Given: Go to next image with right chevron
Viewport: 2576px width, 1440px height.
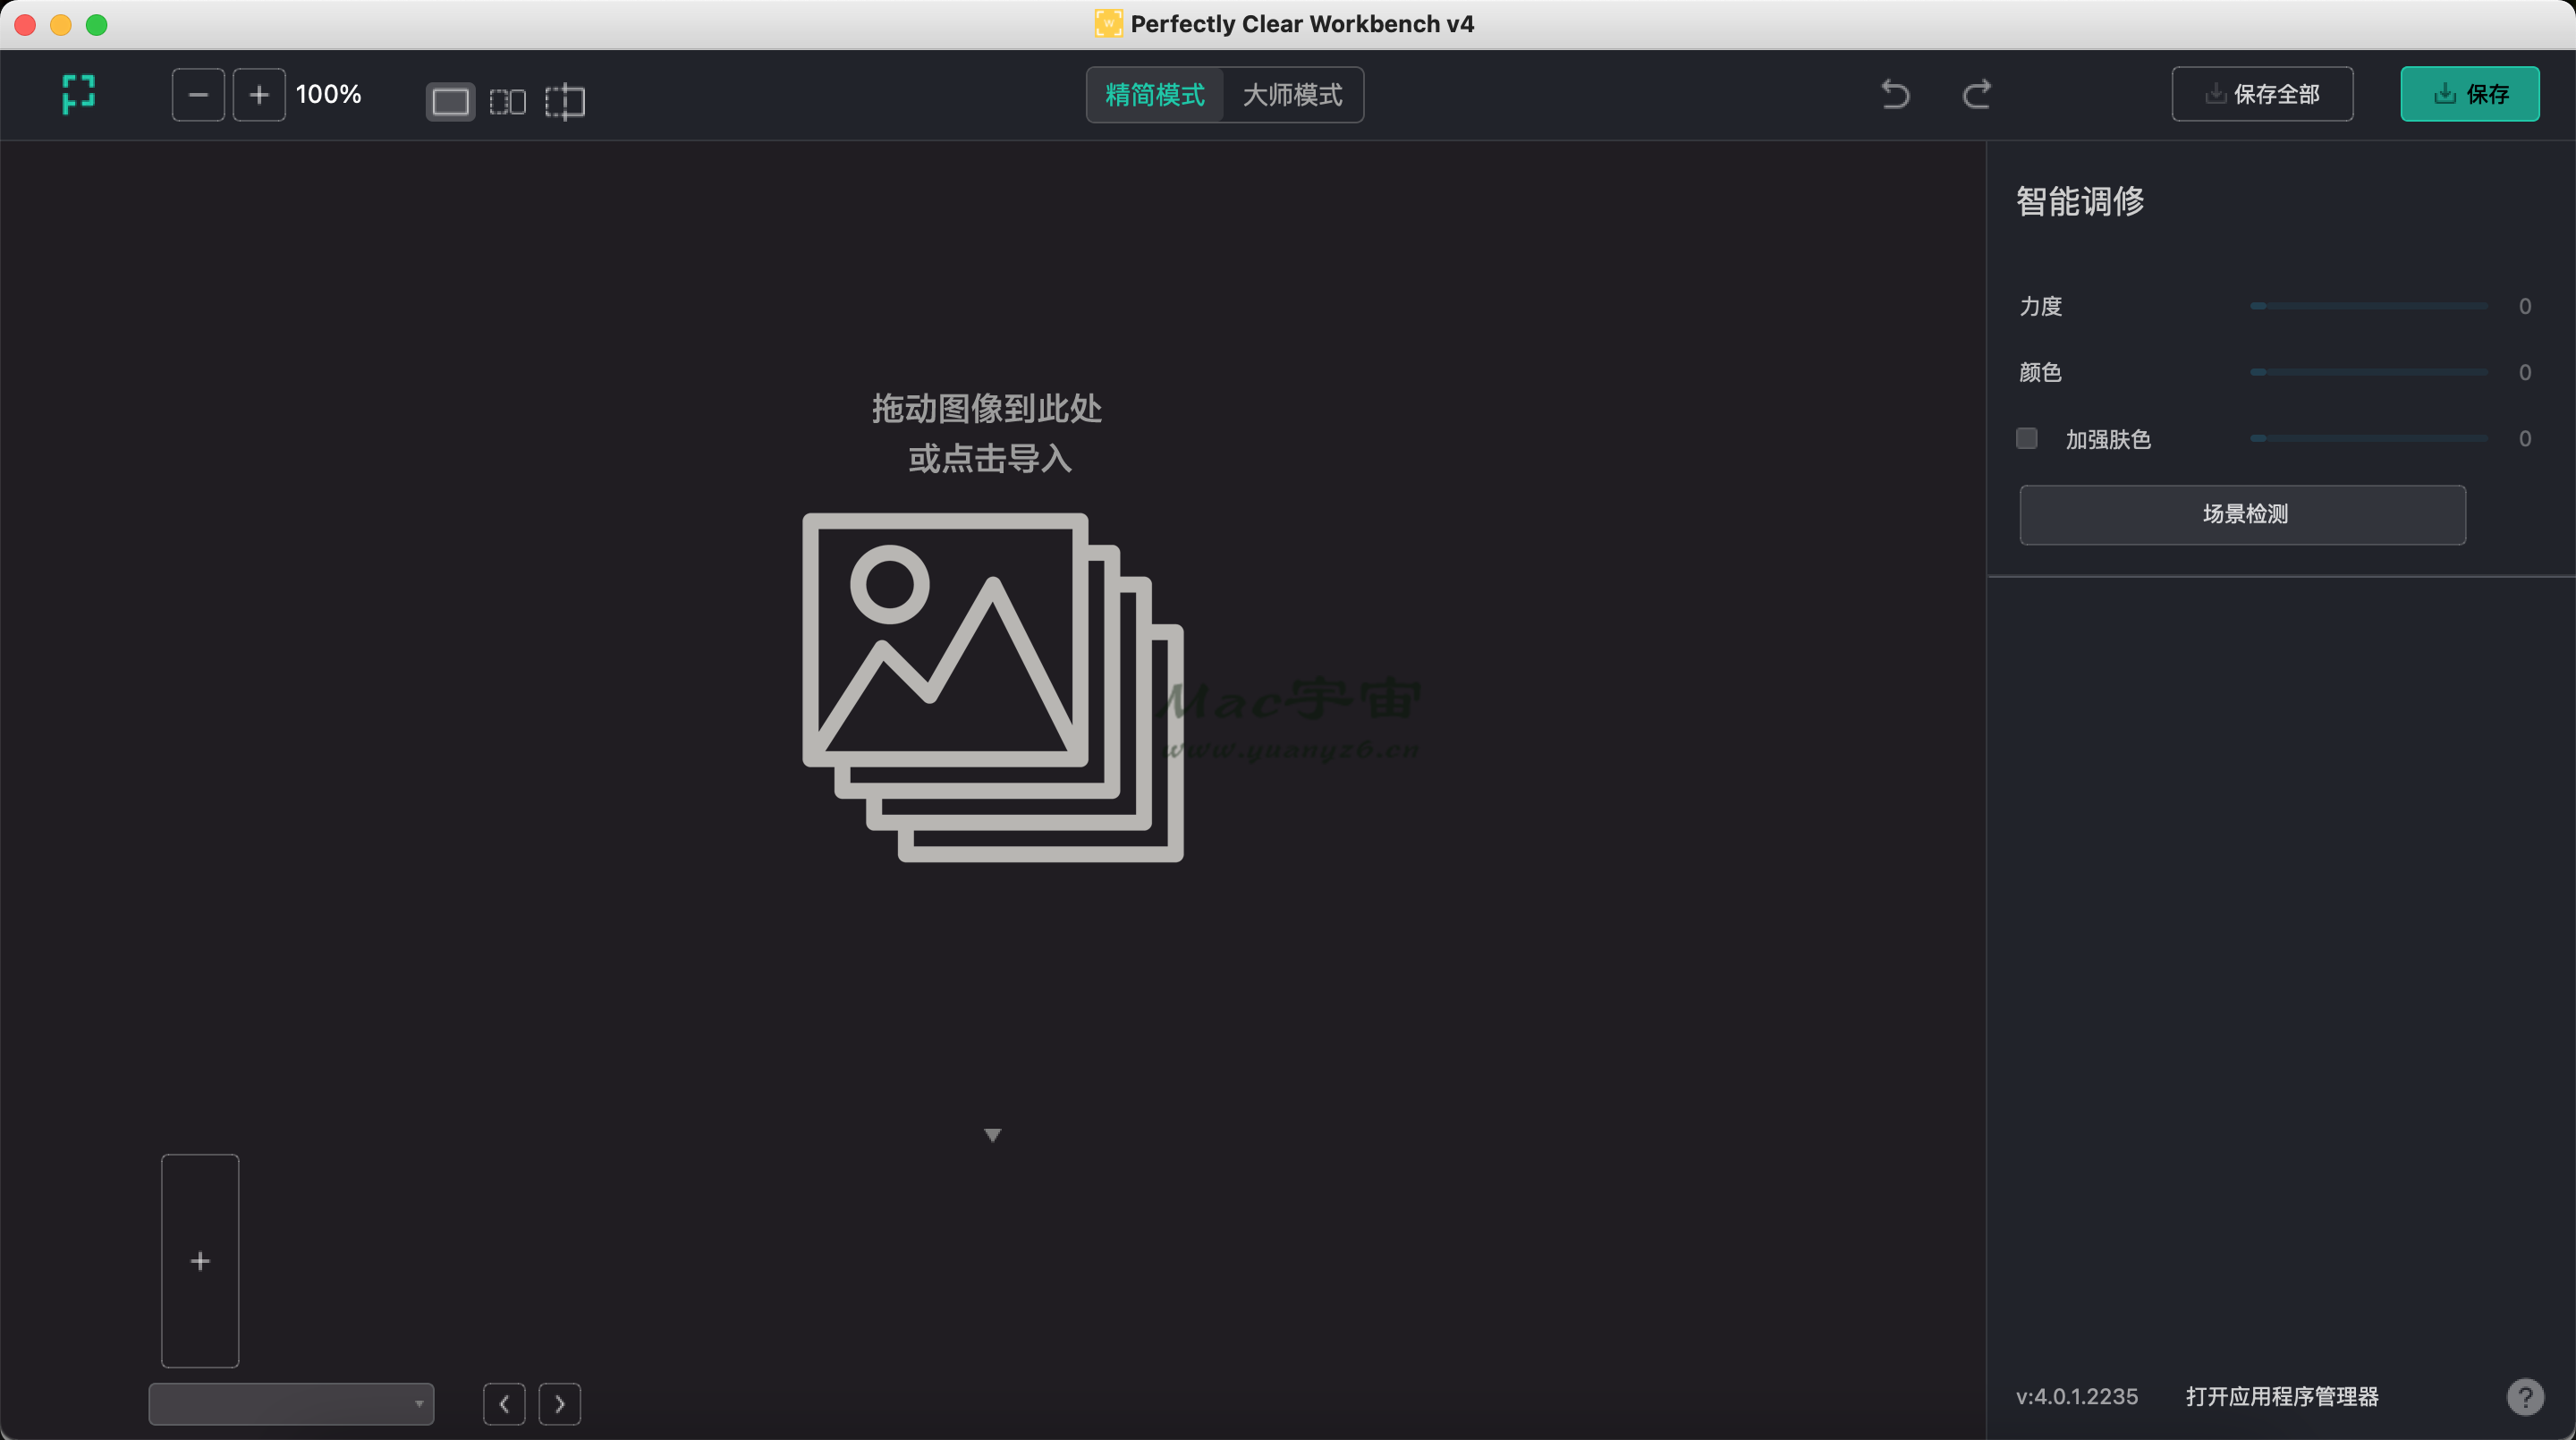Looking at the screenshot, I should pyautogui.click(x=560, y=1404).
